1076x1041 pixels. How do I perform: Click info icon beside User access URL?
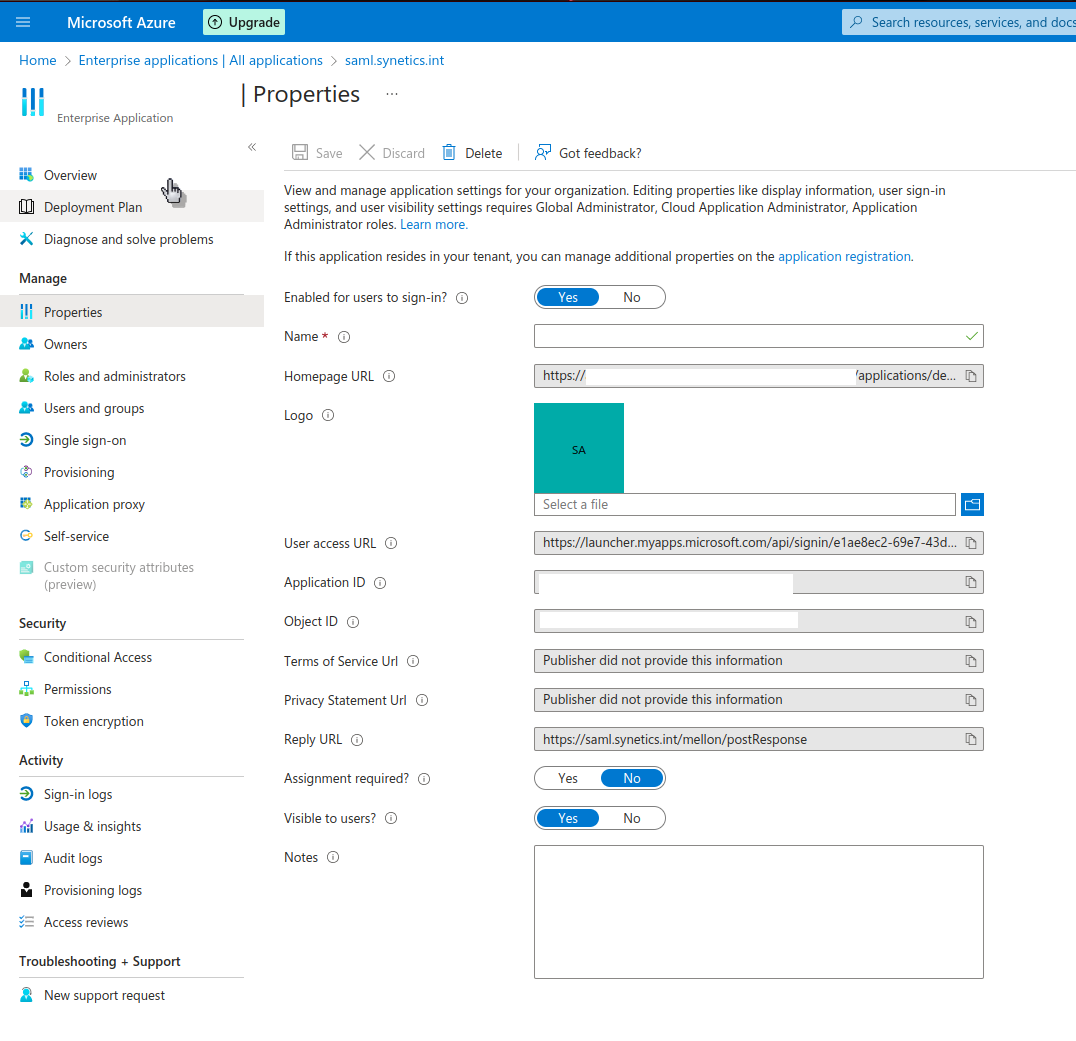(x=391, y=543)
